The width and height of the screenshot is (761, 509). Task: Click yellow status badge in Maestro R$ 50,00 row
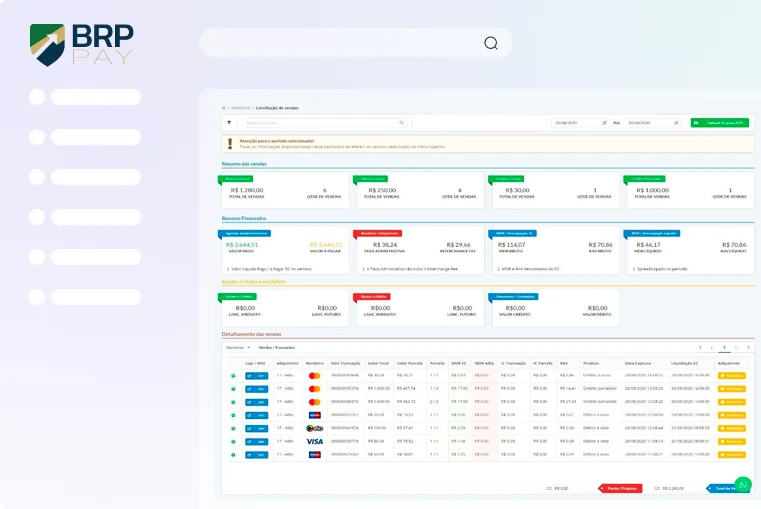coord(731,455)
